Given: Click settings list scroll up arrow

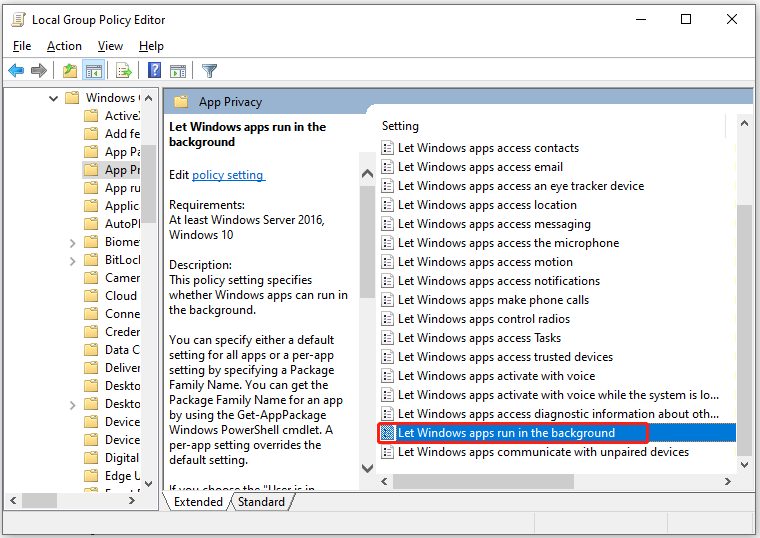Looking at the screenshot, I should (x=744, y=124).
